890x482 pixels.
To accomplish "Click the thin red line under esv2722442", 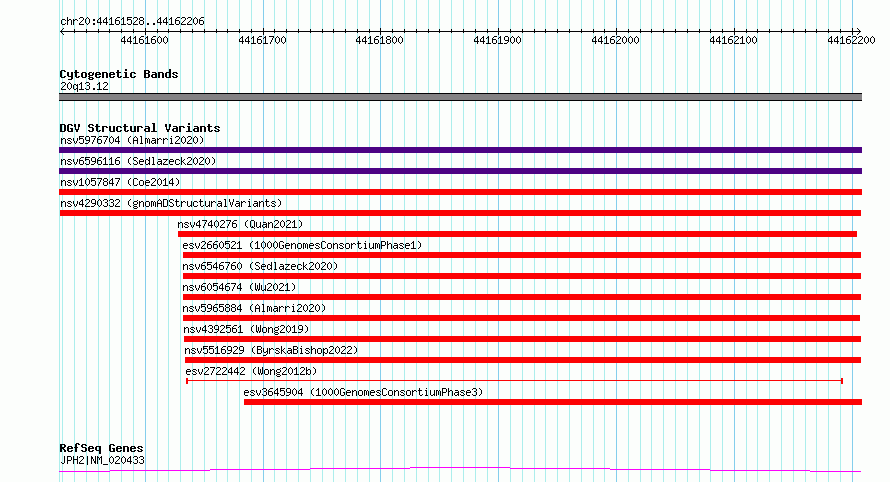I will point(514,381).
